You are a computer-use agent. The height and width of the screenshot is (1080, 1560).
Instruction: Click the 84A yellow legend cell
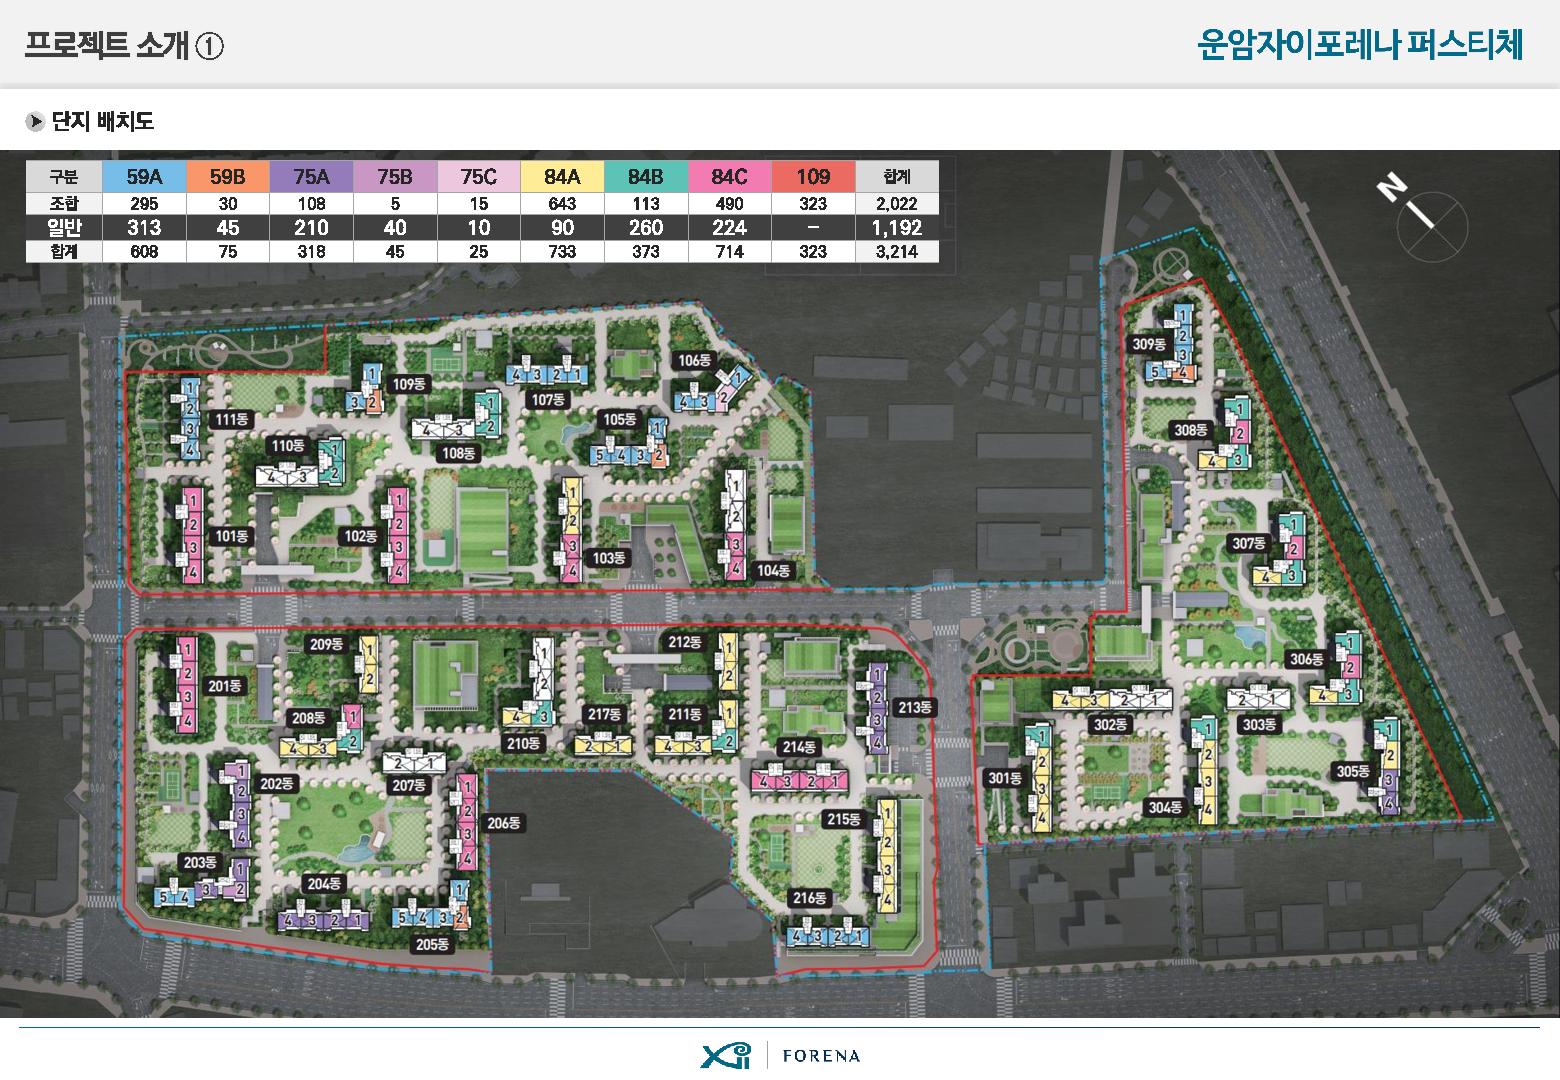click(562, 177)
